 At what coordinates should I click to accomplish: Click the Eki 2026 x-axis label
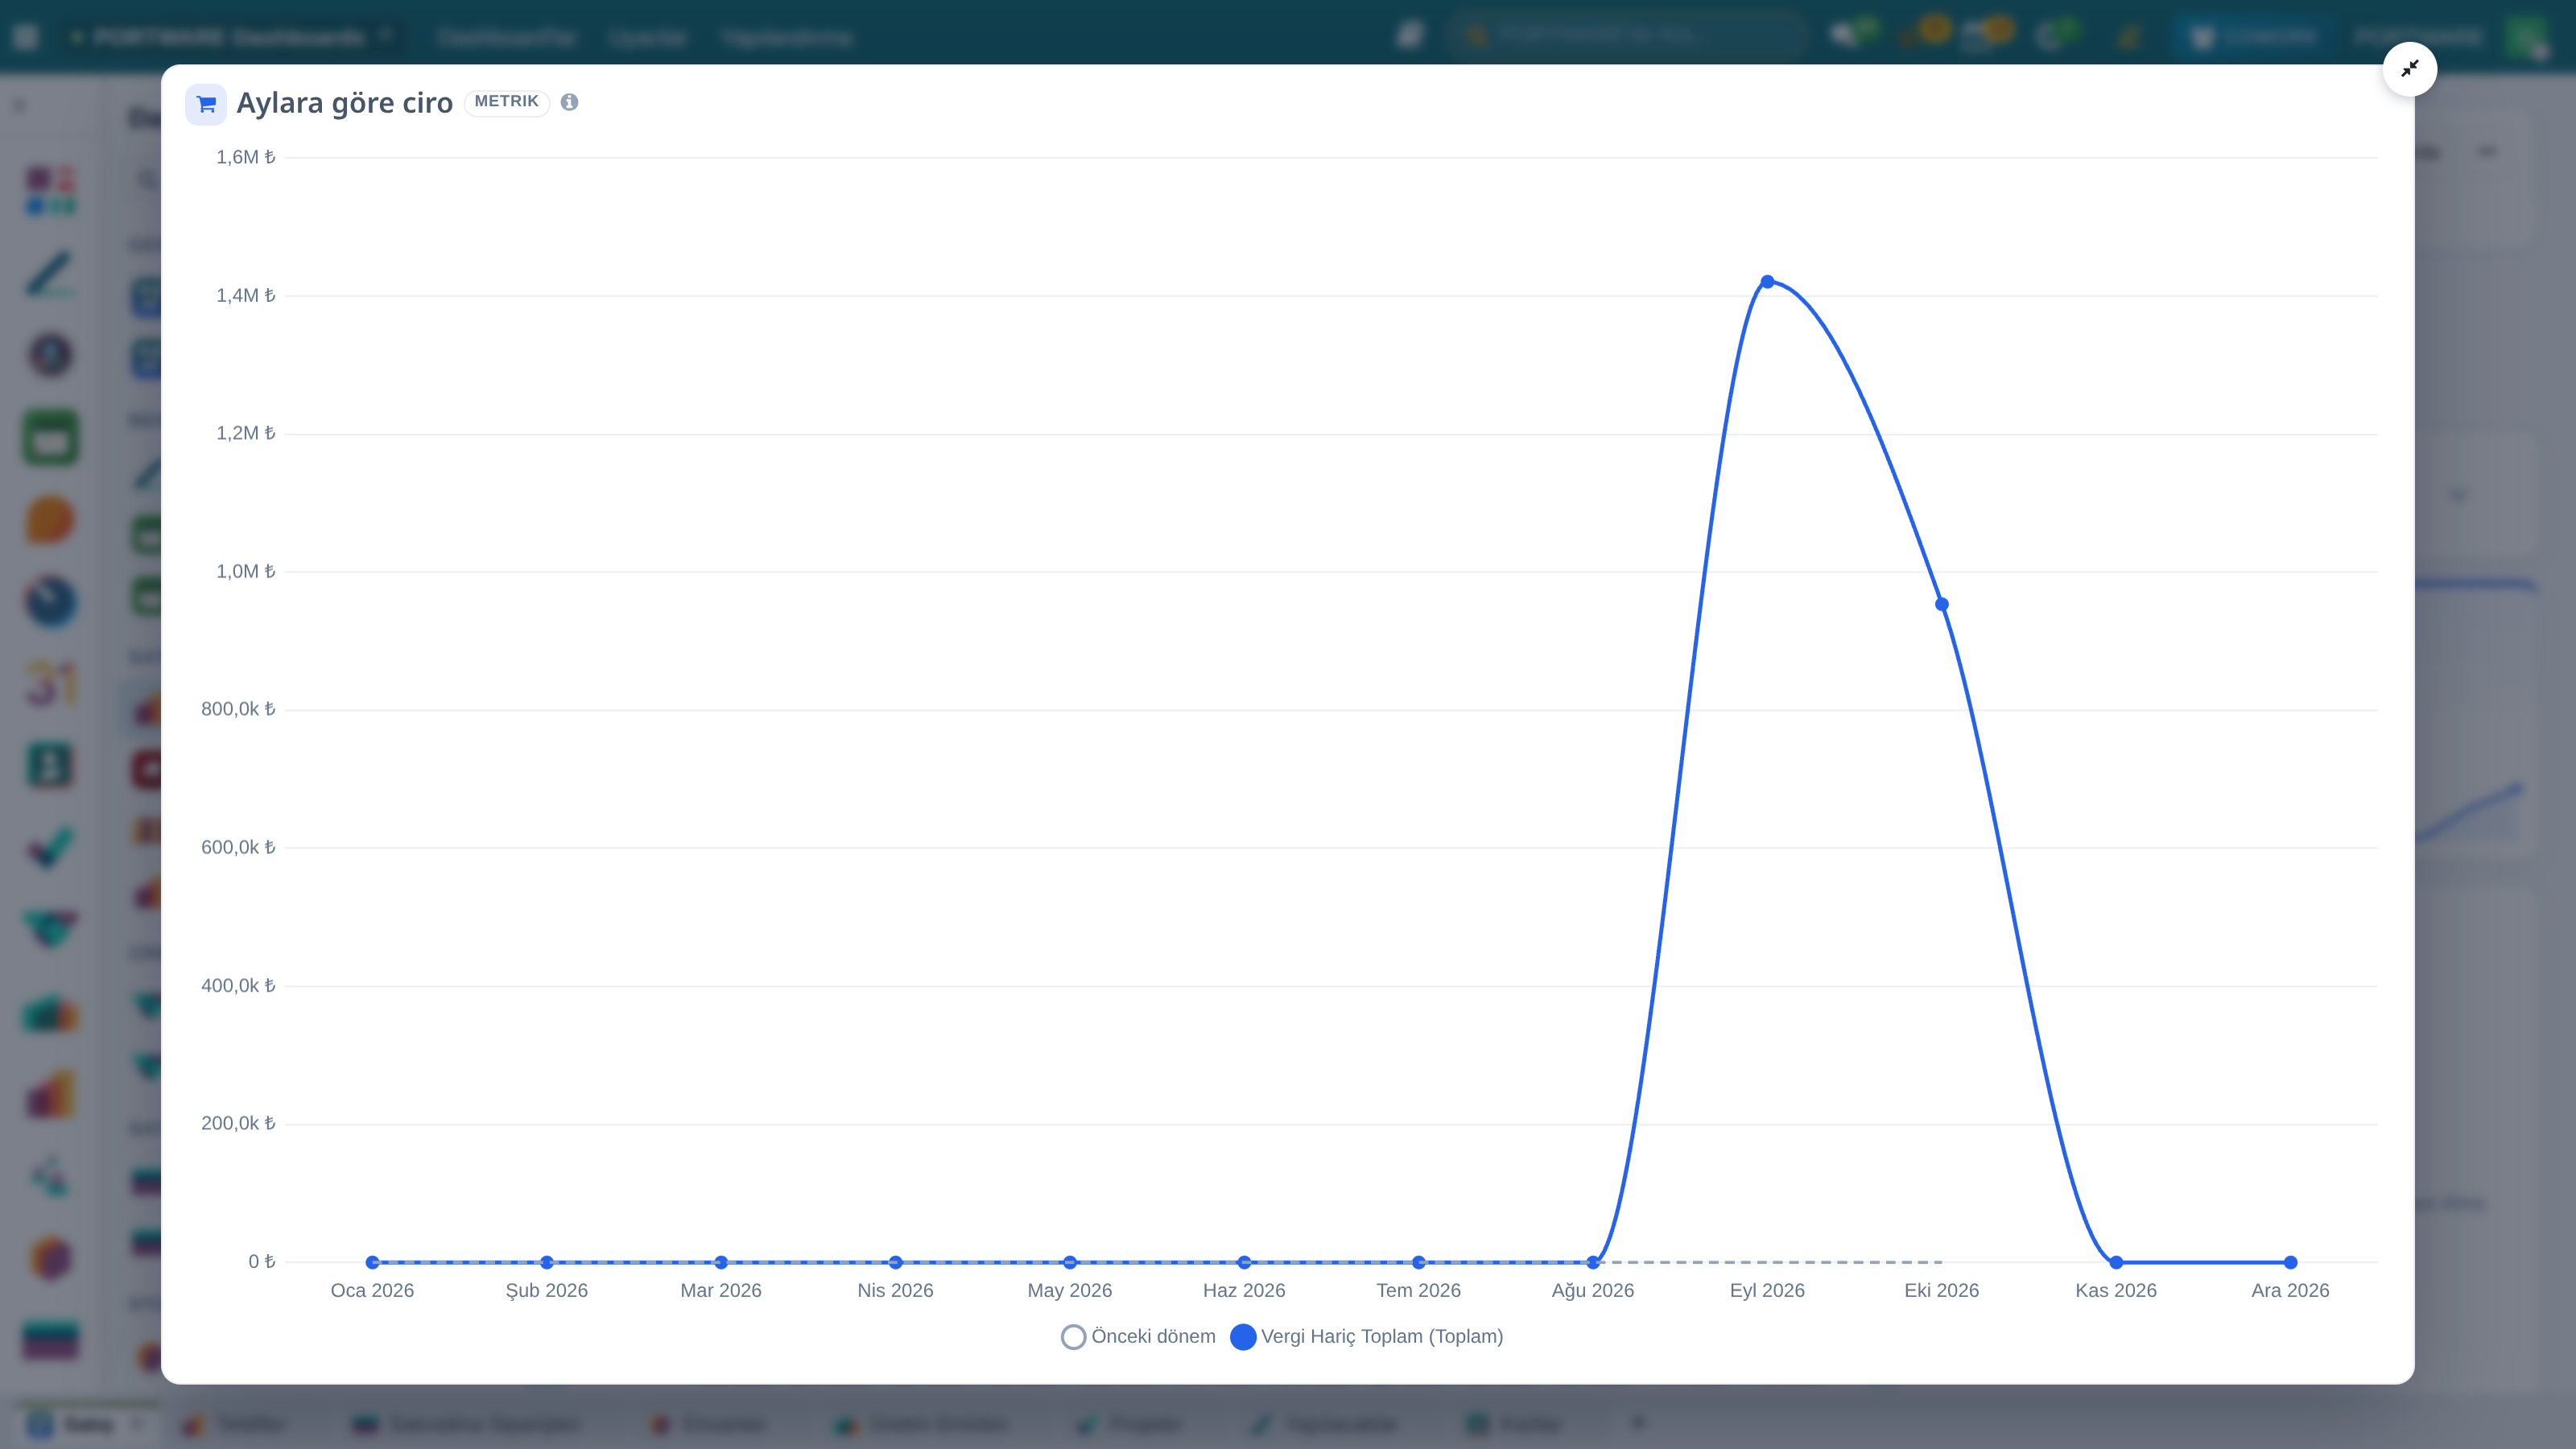coord(1941,1290)
